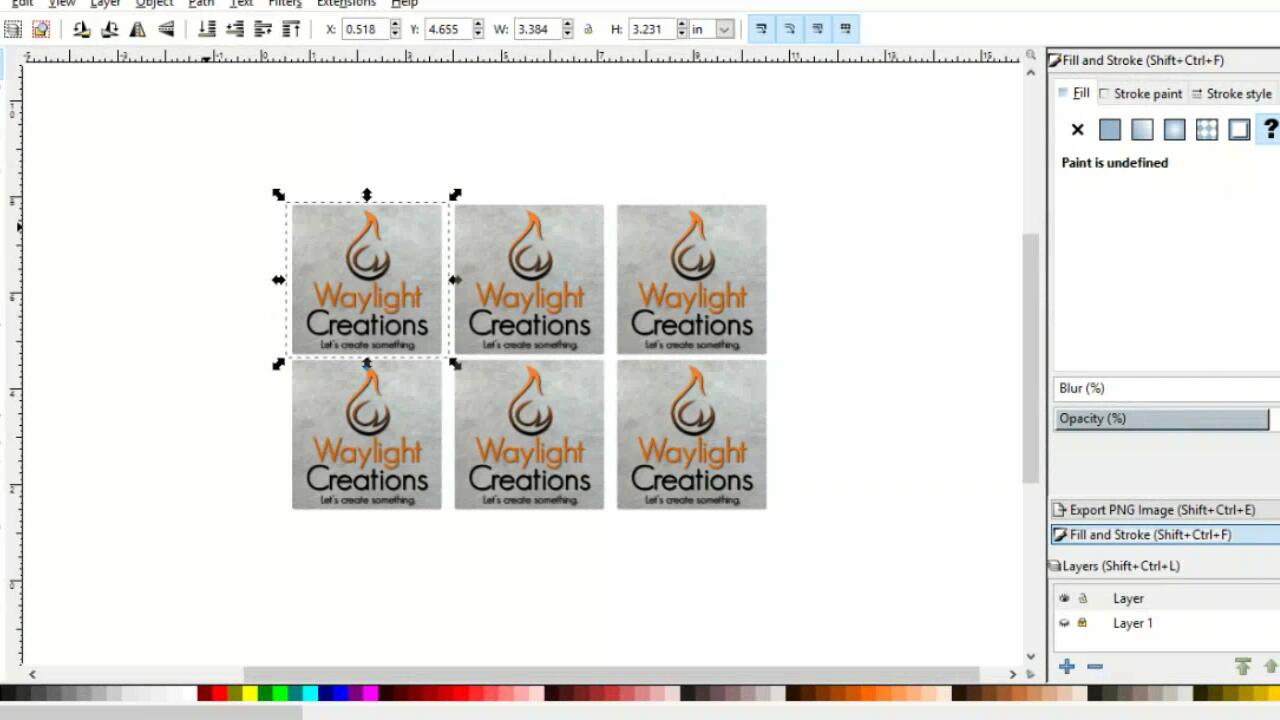The width and height of the screenshot is (1280, 720).
Task: Click the vertical canvas scrollbar
Action: [x=1030, y=358]
